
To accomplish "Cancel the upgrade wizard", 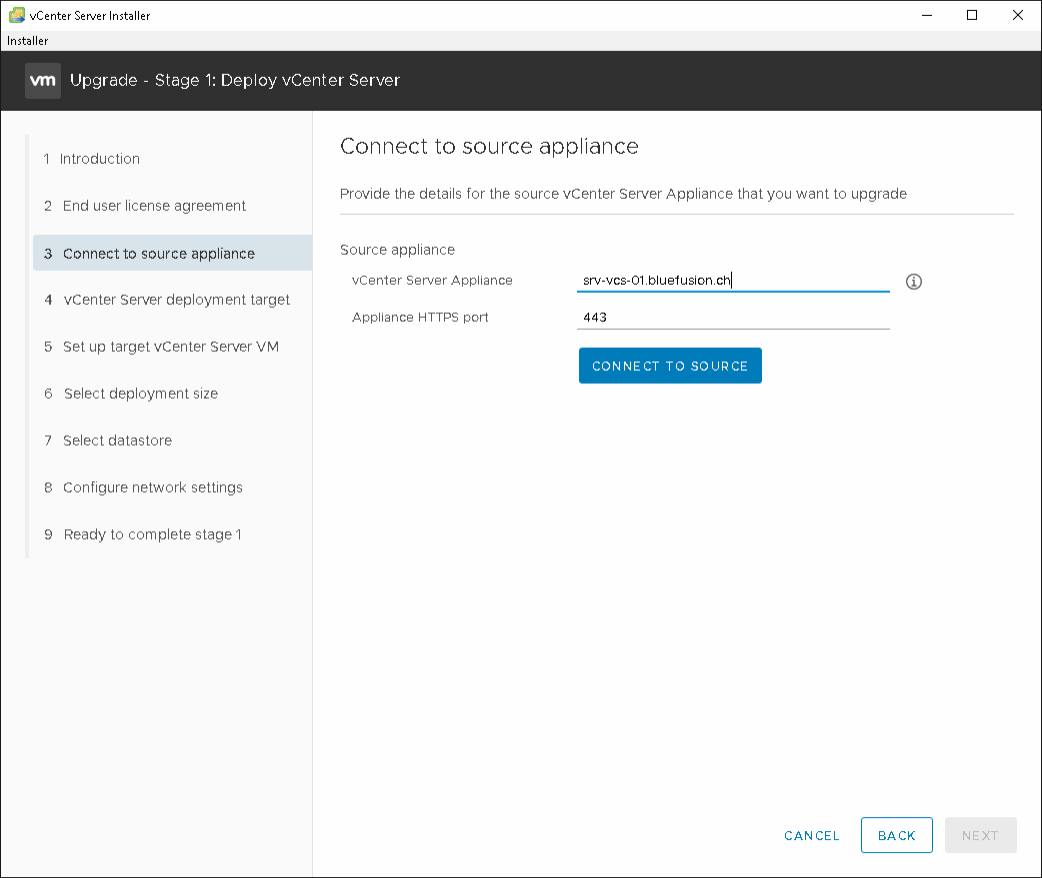I will click(x=811, y=835).
